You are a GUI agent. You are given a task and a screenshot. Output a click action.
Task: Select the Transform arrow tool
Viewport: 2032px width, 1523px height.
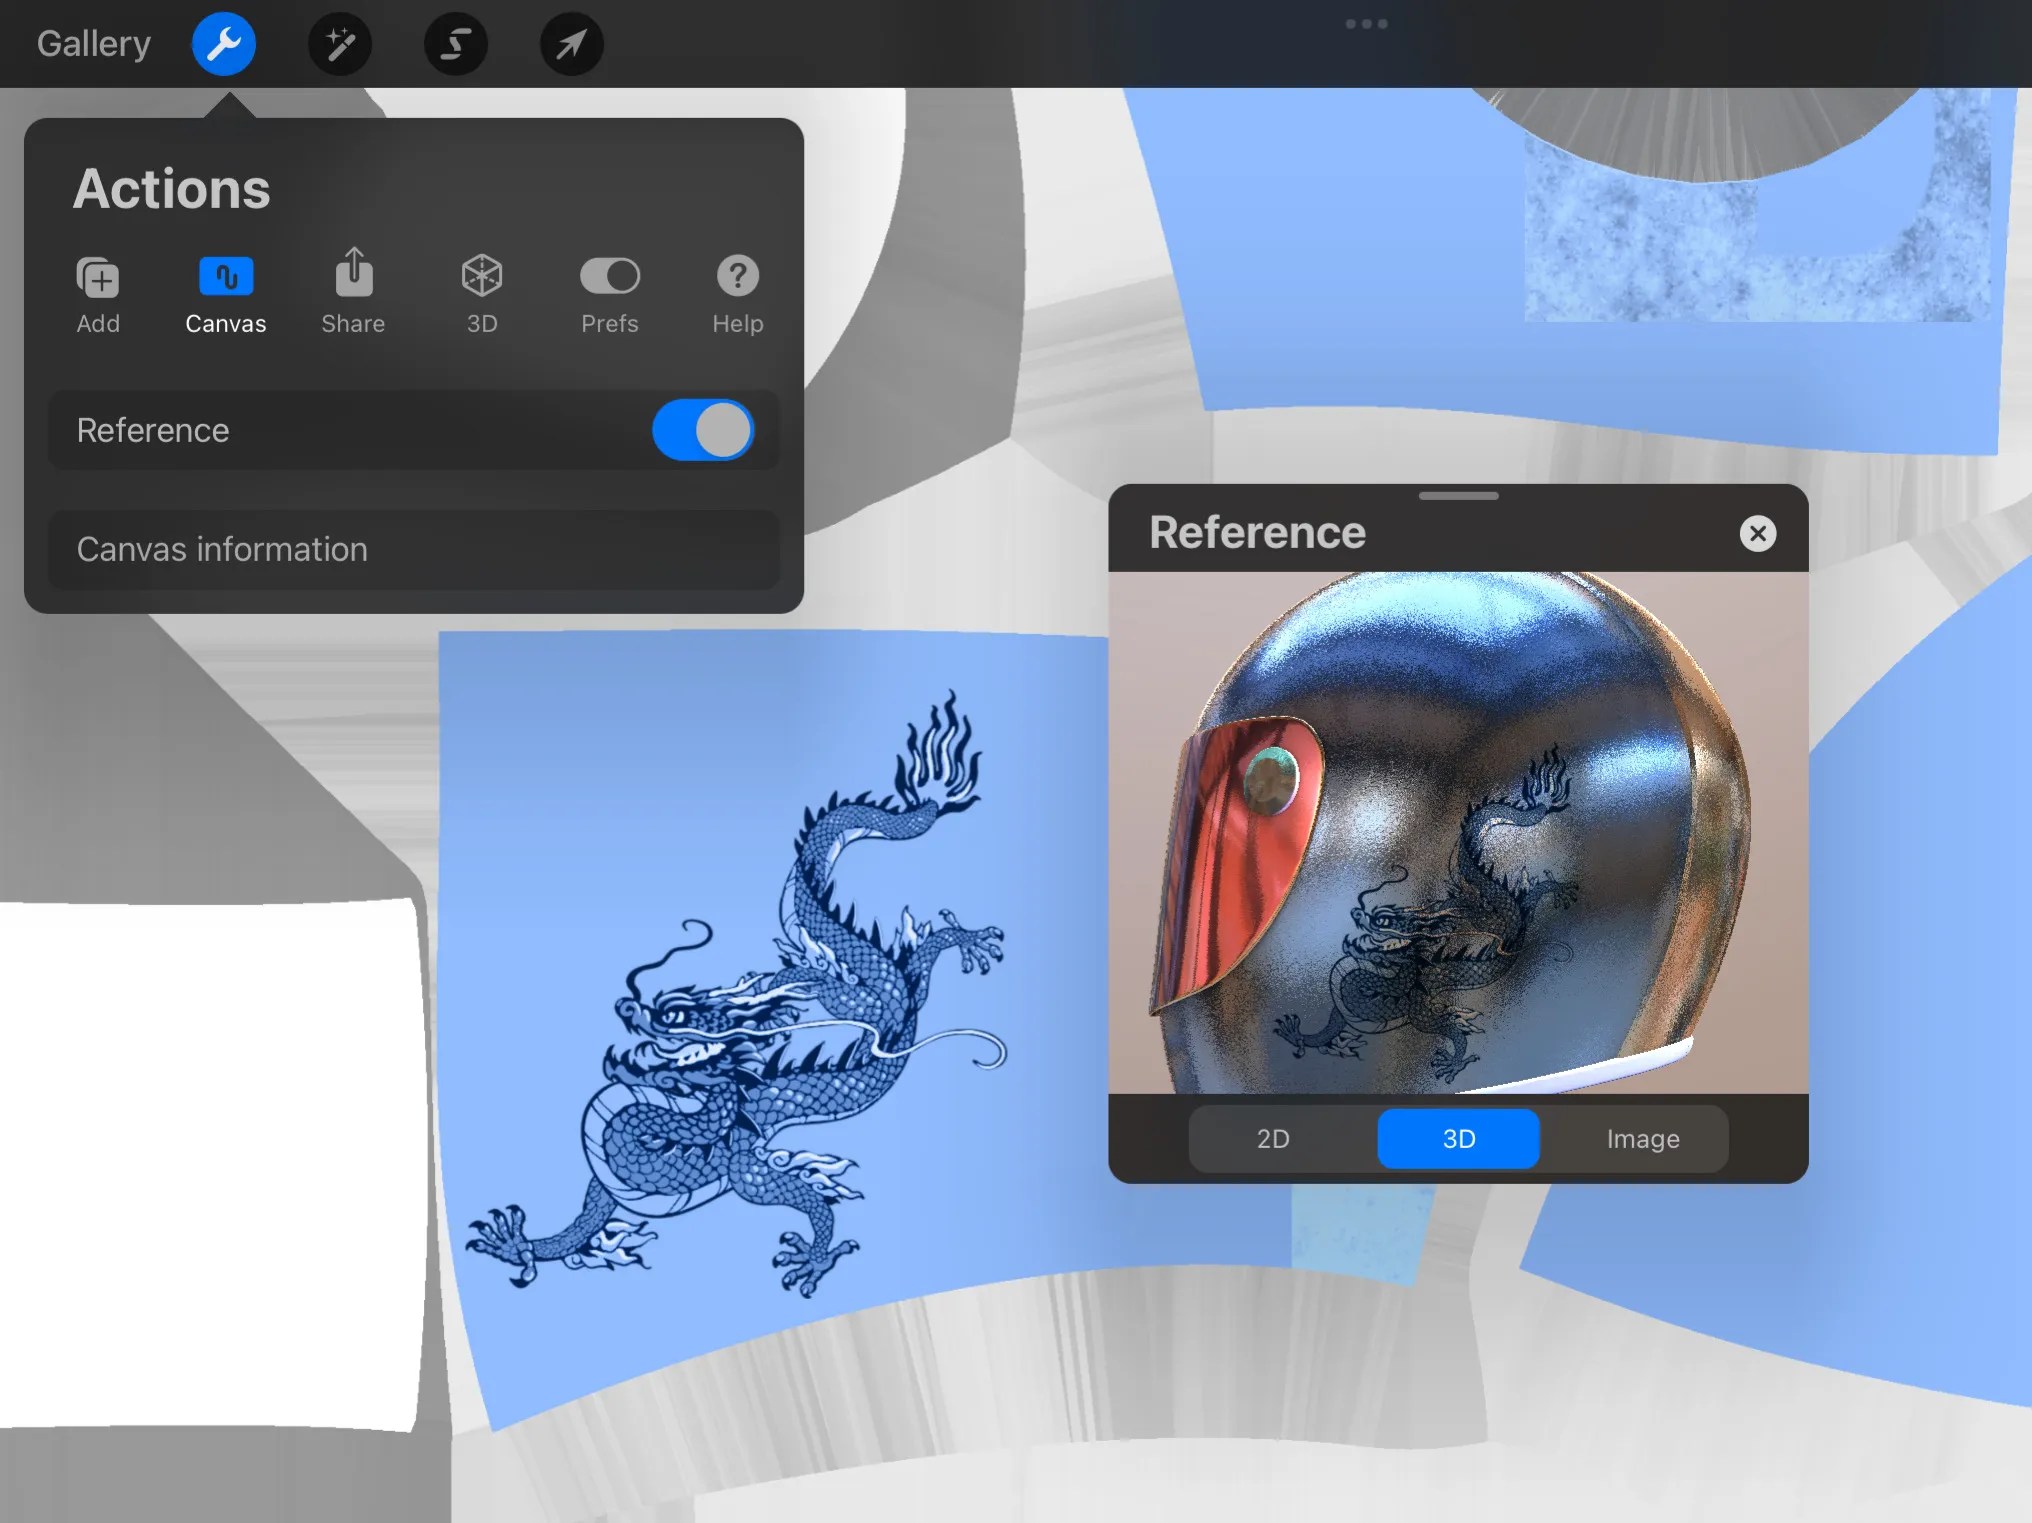570,43
